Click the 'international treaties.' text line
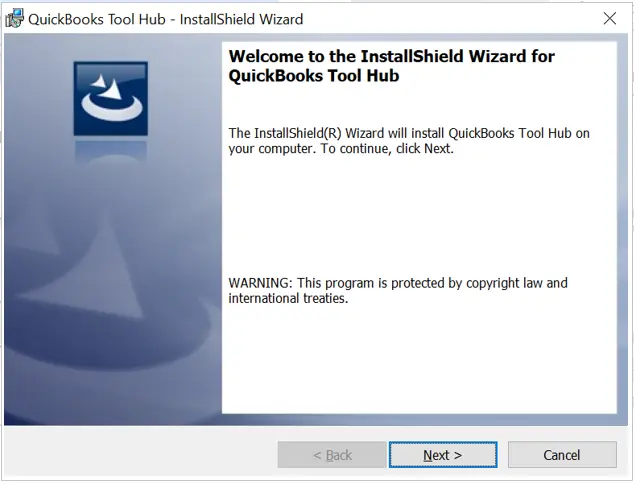This screenshot has width=634, height=486. [x=288, y=298]
